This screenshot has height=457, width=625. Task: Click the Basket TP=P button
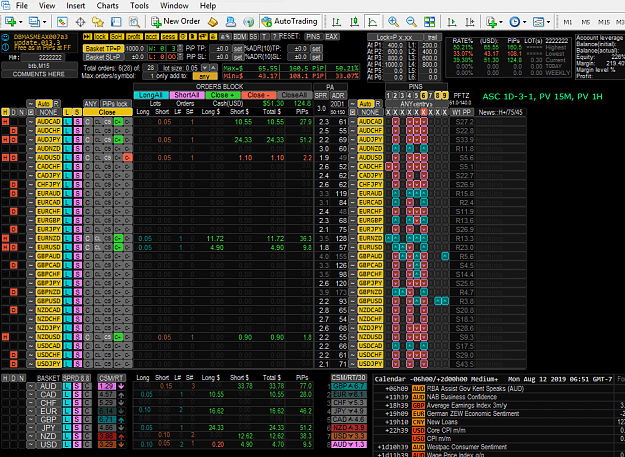(x=103, y=49)
